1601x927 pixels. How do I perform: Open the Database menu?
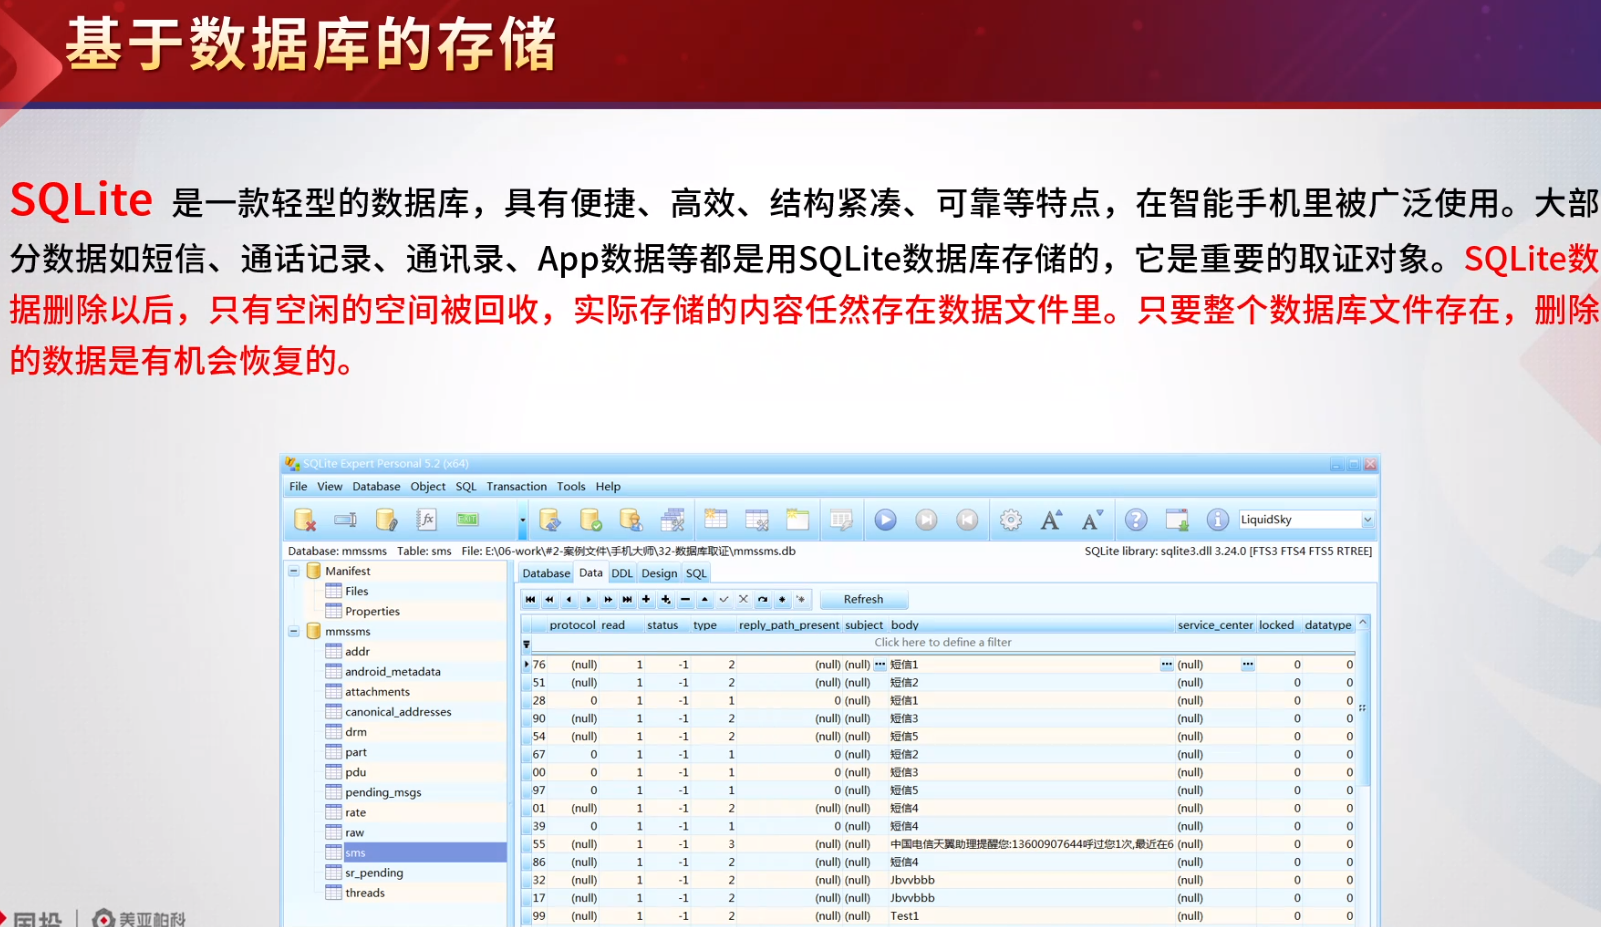[x=376, y=487]
